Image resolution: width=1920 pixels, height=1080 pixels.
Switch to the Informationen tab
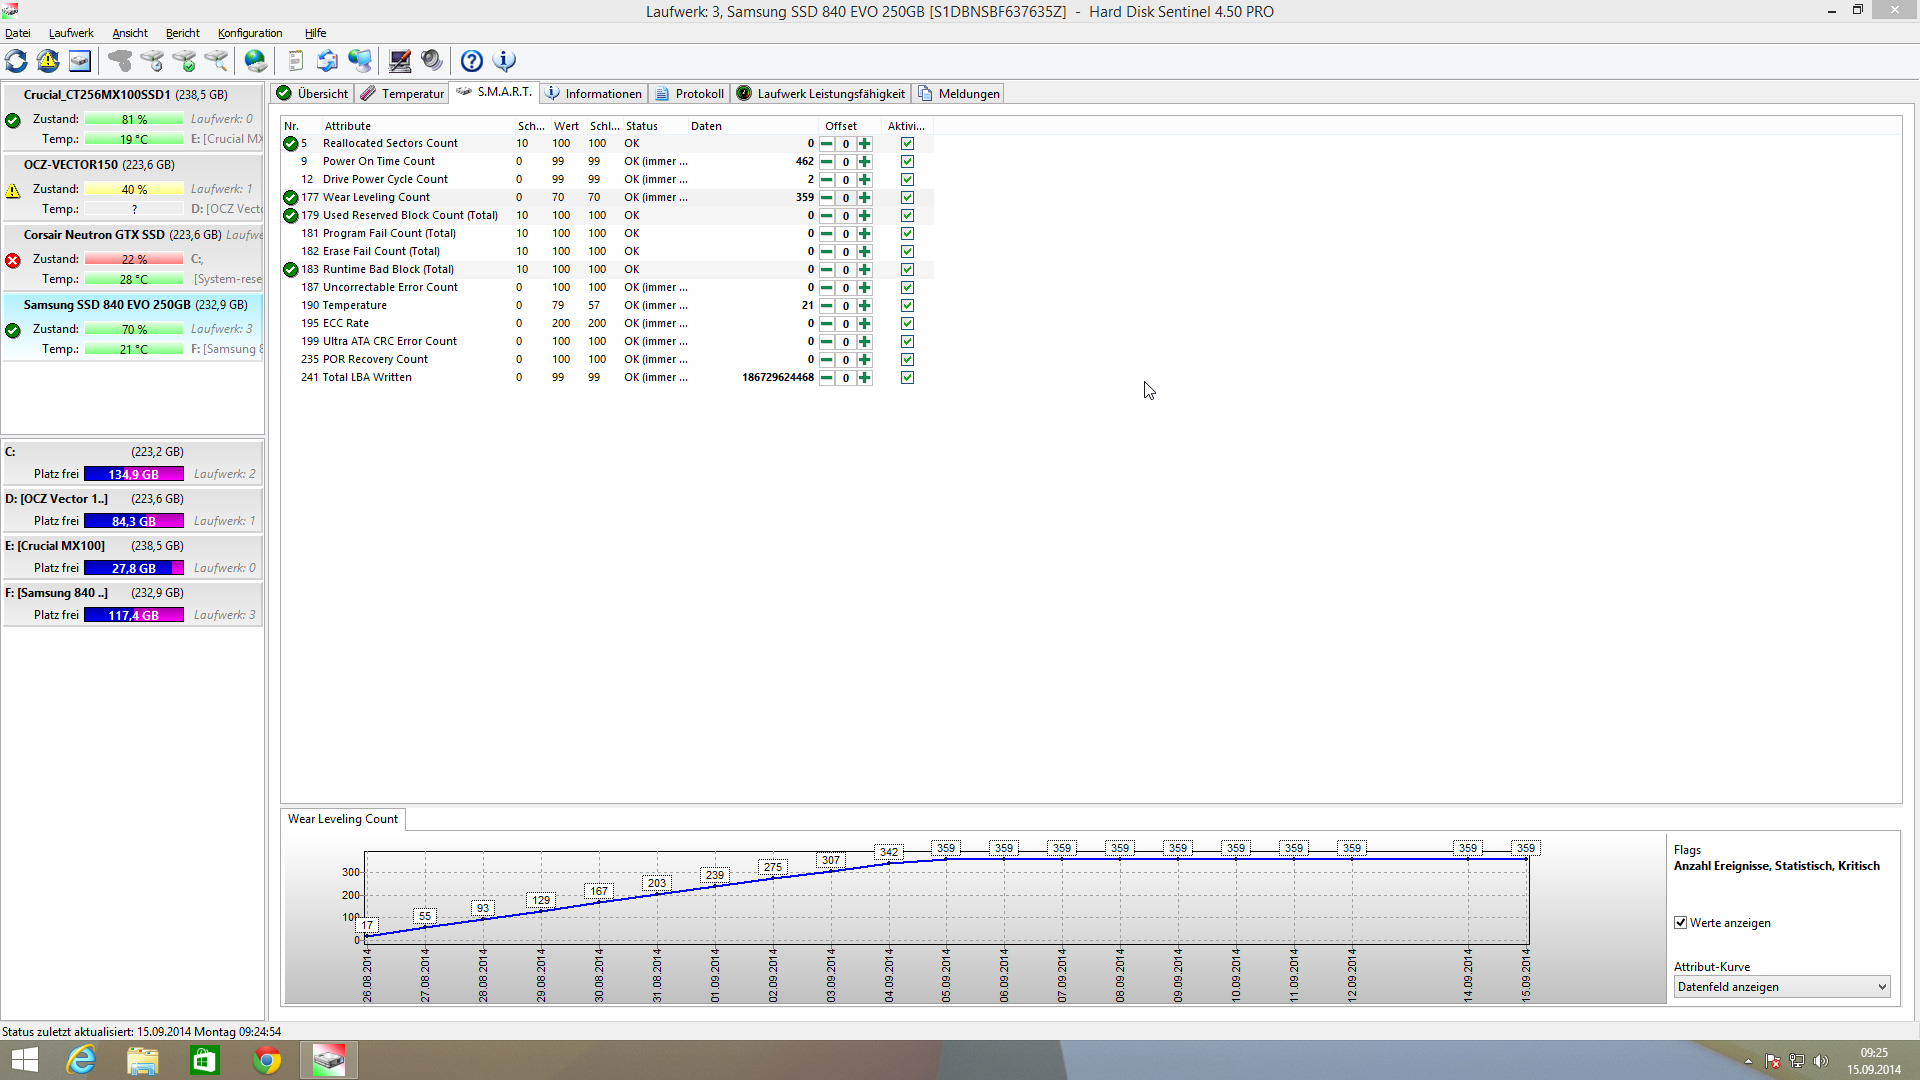[594, 94]
